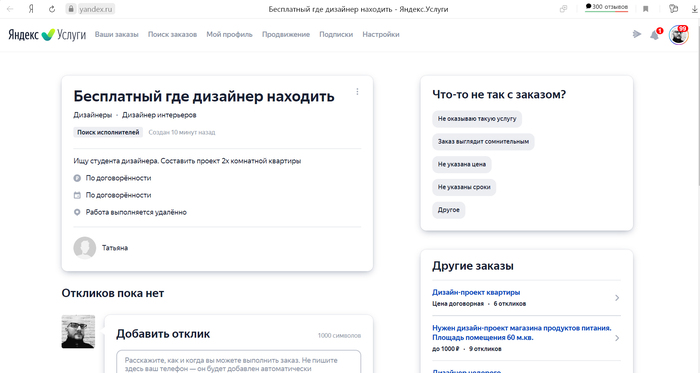This screenshot has height=373, width=700.
Task: Click the Создан 10 минут назад timestamp
Action: coord(182,133)
